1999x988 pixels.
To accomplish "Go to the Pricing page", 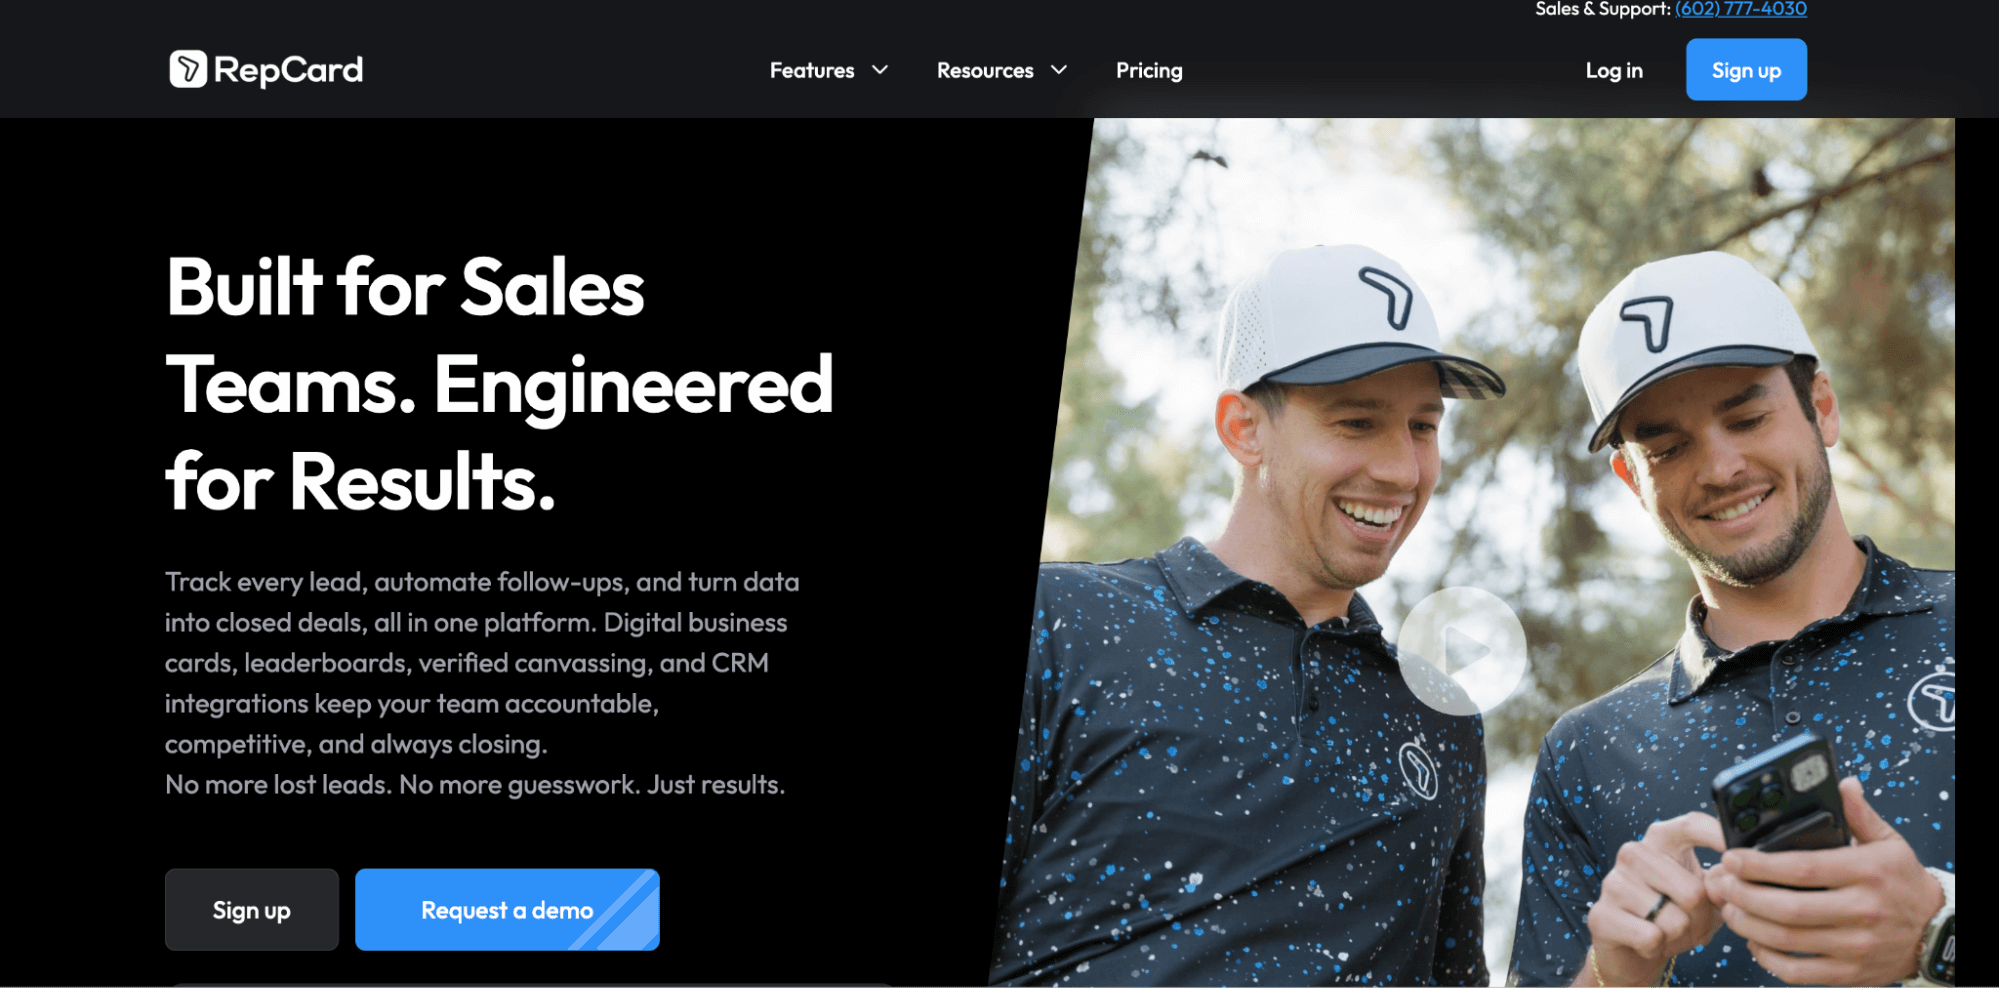I will (x=1149, y=70).
